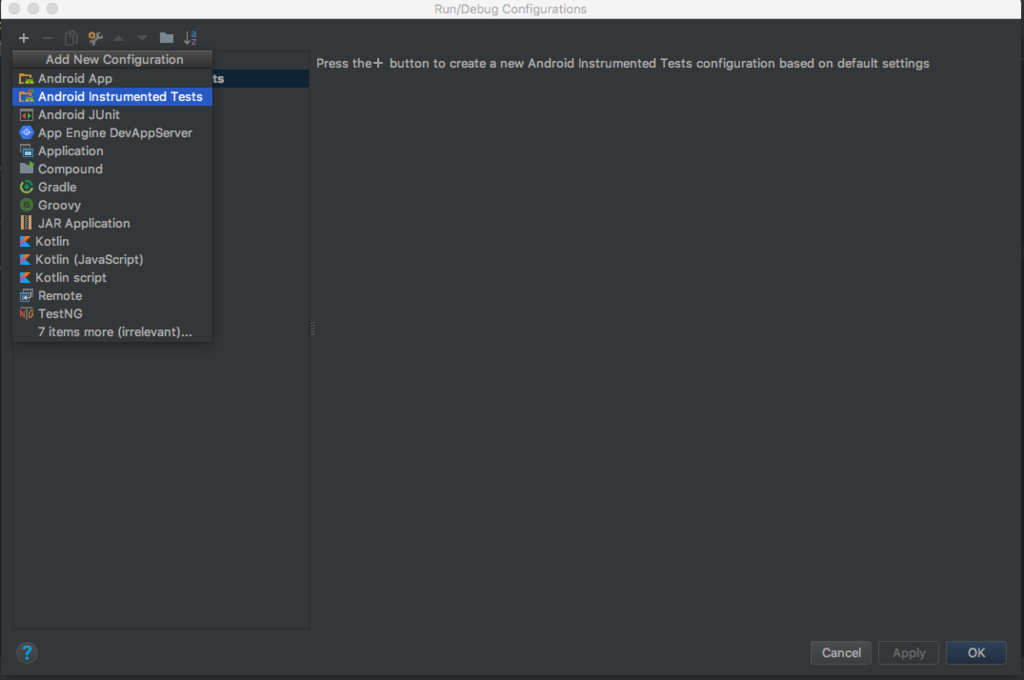
Task: Click the splitter grip between panels
Action: tap(313, 329)
